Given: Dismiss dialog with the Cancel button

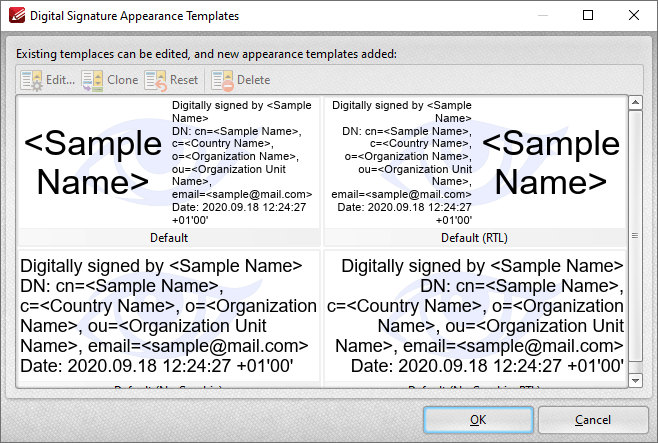Looking at the screenshot, I should tap(593, 420).
